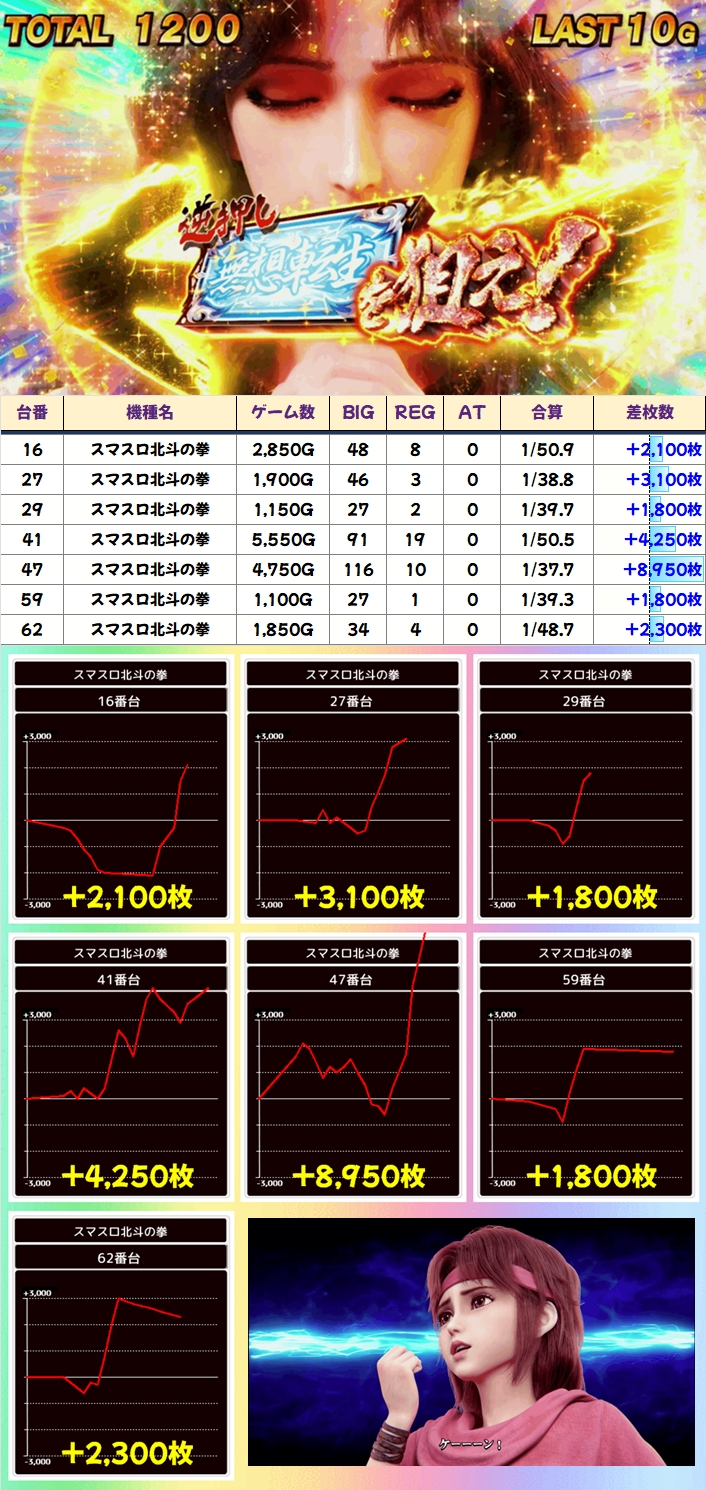Click the 5,550G game count cell
Image resolution: width=706 pixels, height=1490 pixels.
283,540
